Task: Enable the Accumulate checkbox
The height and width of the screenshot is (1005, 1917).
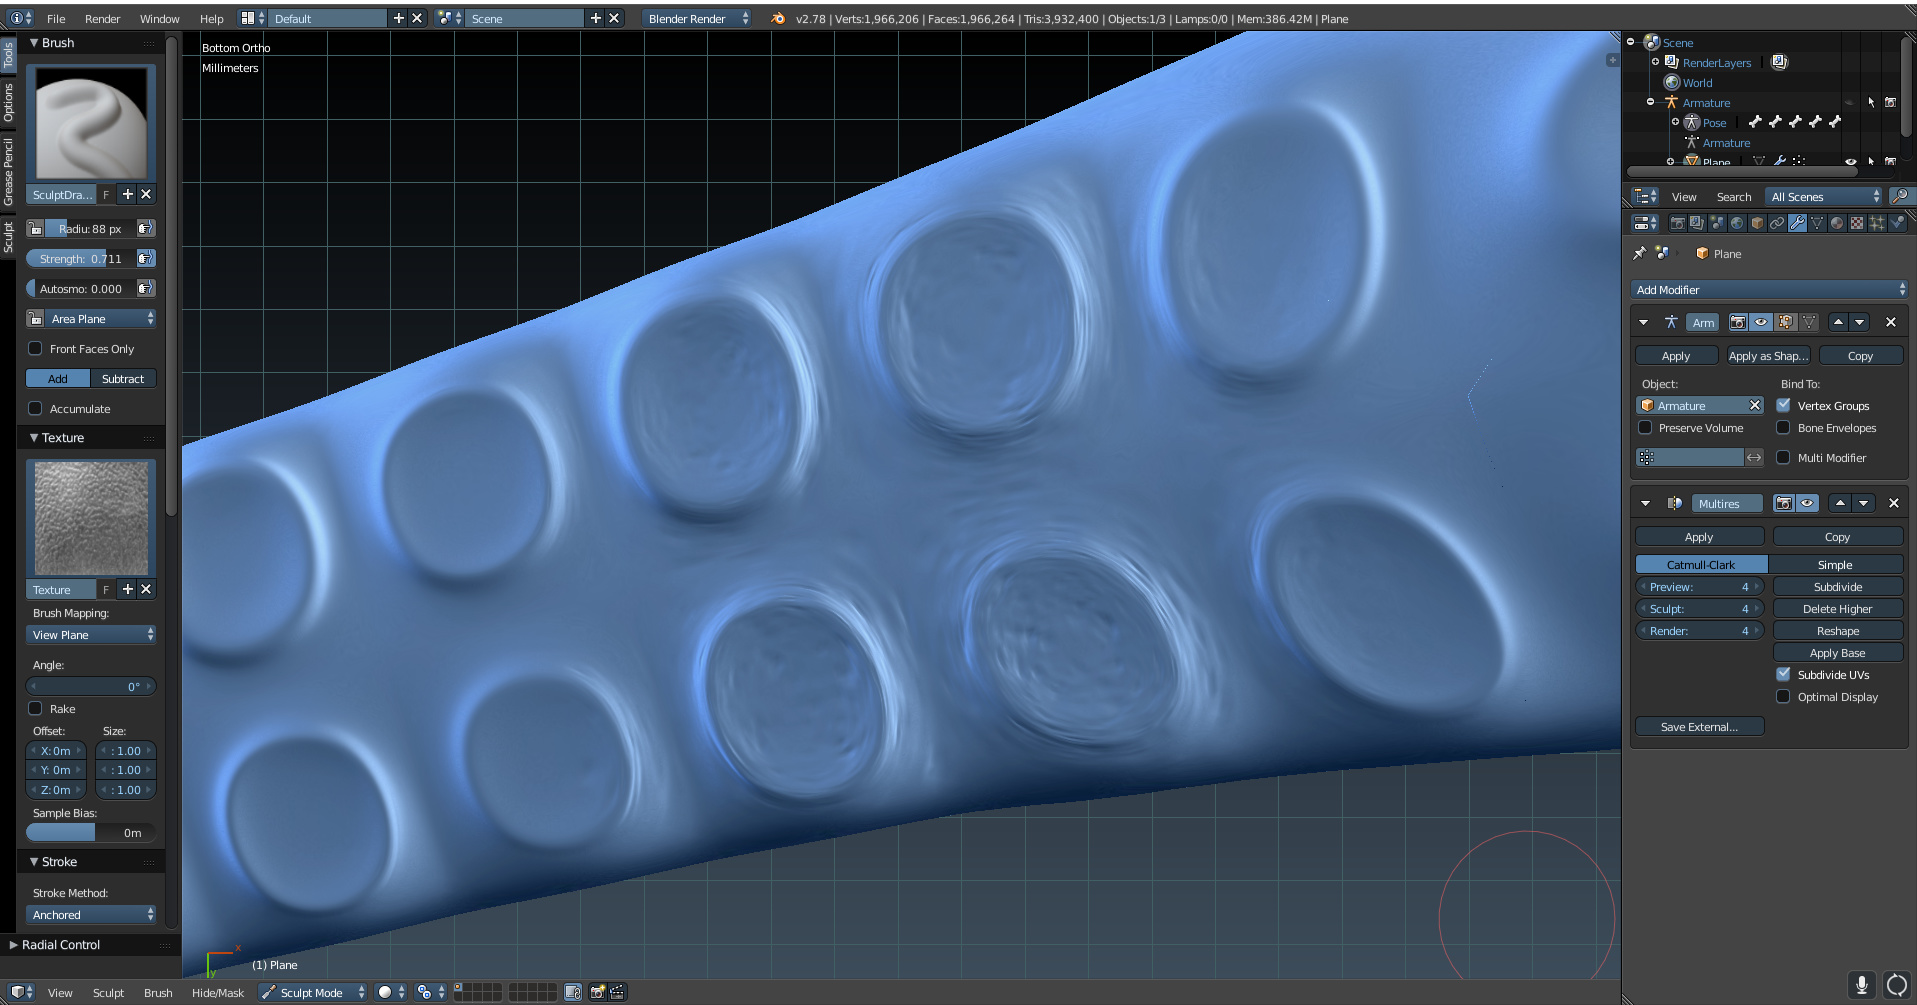Action: click(x=36, y=408)
